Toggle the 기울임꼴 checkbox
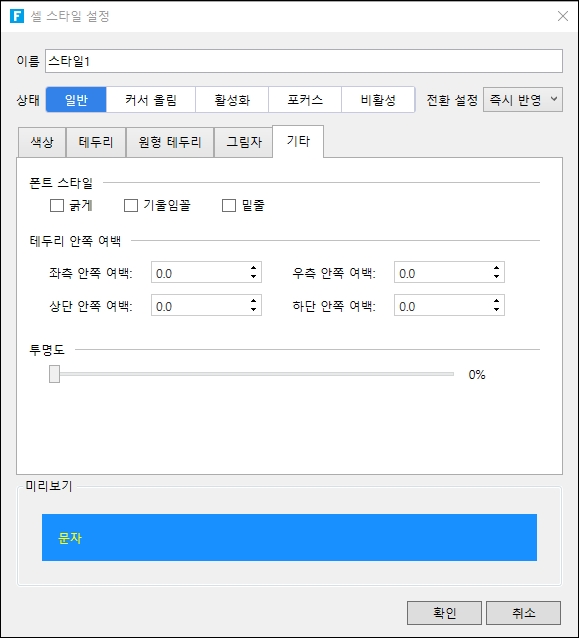This screenshot has height=638, width=579. pyautogui.click(x=131, y=205)
